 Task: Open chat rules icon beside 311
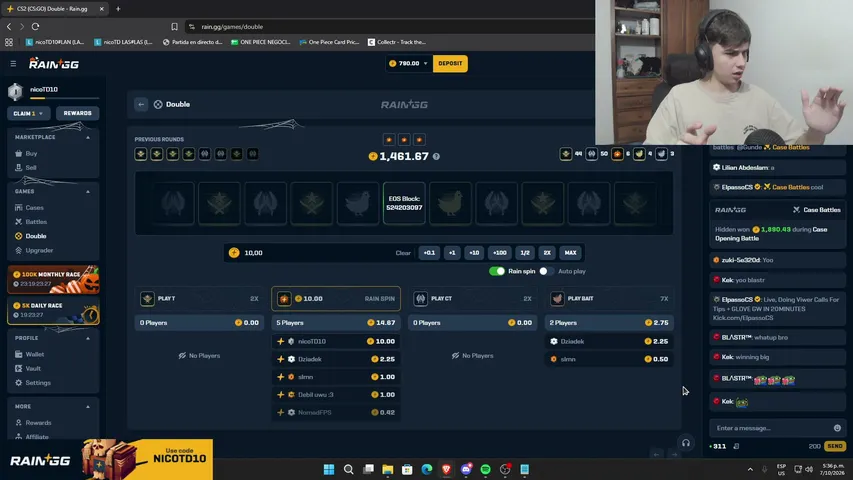736,446
